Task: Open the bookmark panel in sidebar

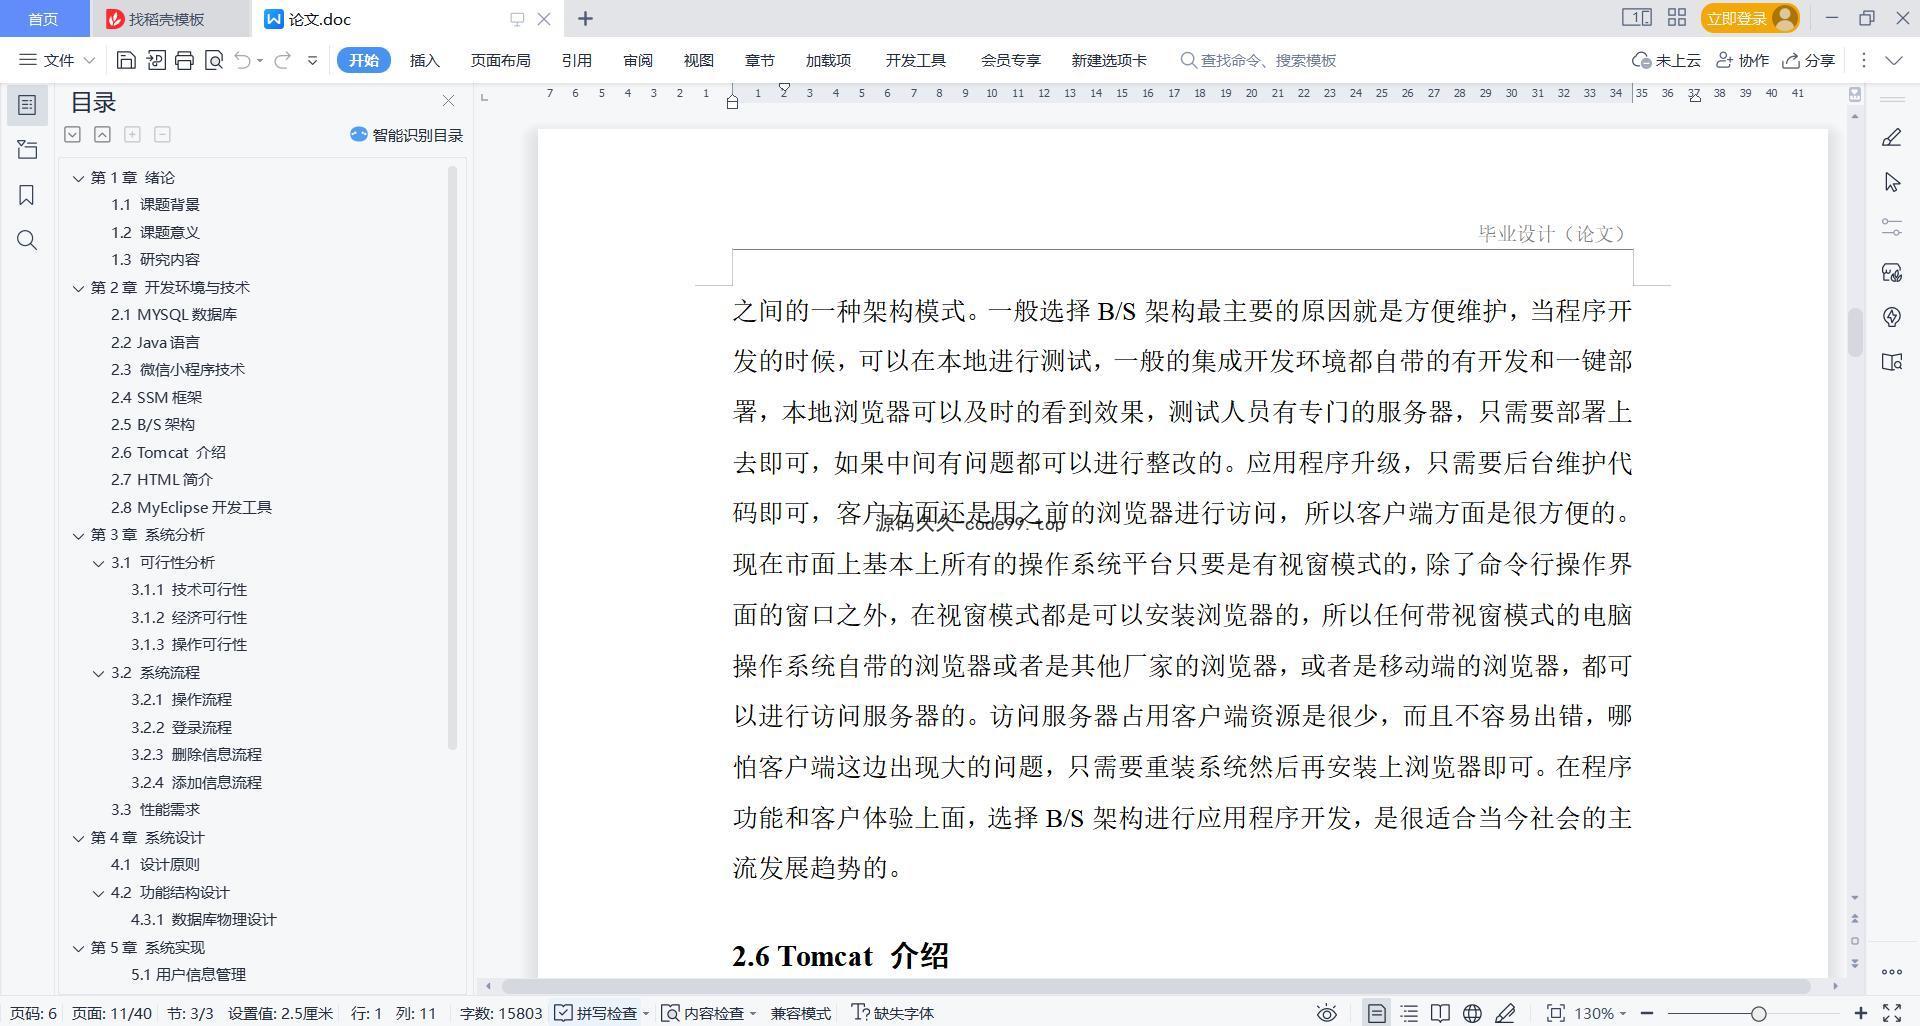Action: (27, 195)
